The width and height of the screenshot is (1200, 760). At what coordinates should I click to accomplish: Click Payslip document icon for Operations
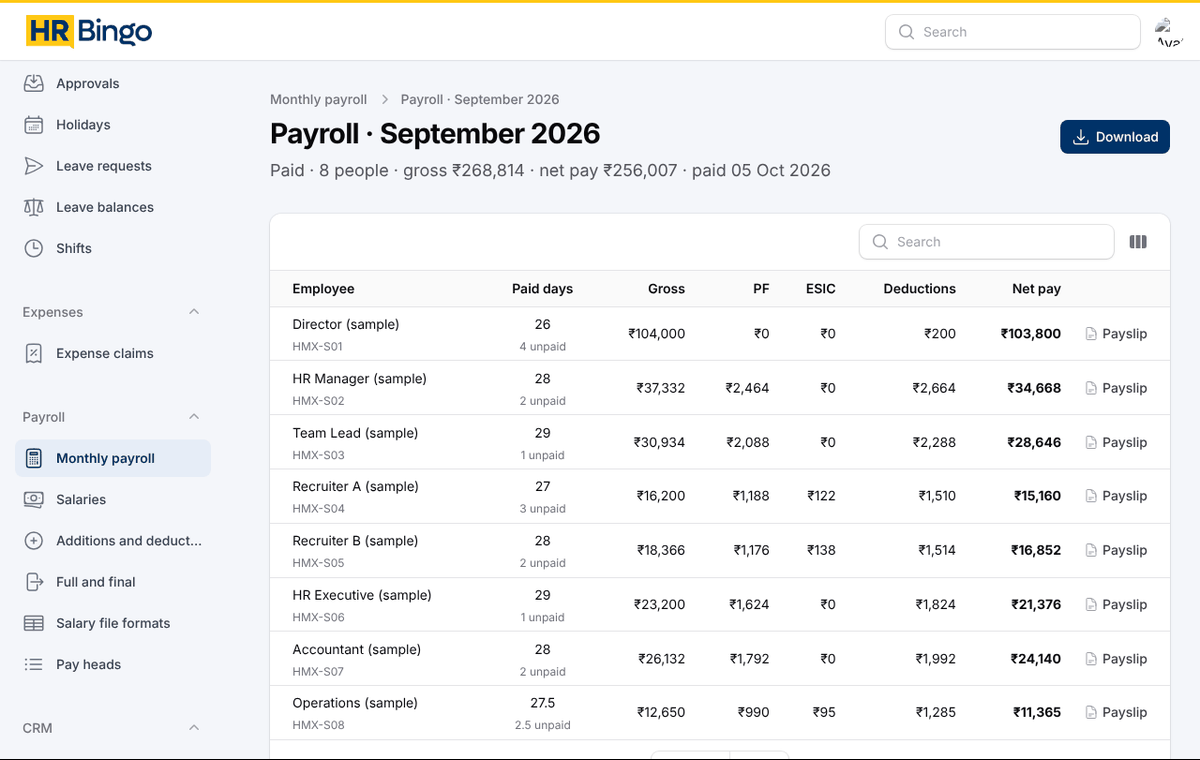[x=1091, y=713]
